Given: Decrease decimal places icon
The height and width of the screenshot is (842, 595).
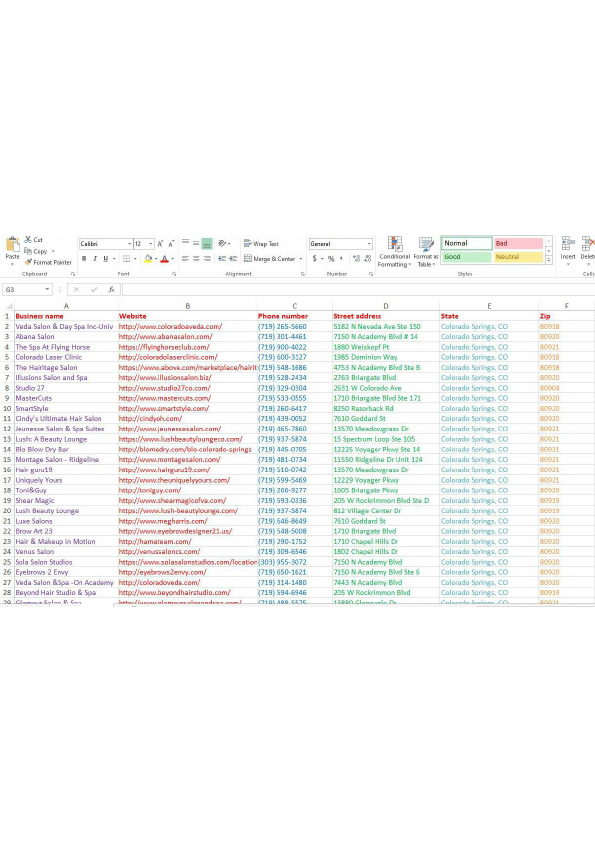Looking at the screenshot, I should [368, 259].
